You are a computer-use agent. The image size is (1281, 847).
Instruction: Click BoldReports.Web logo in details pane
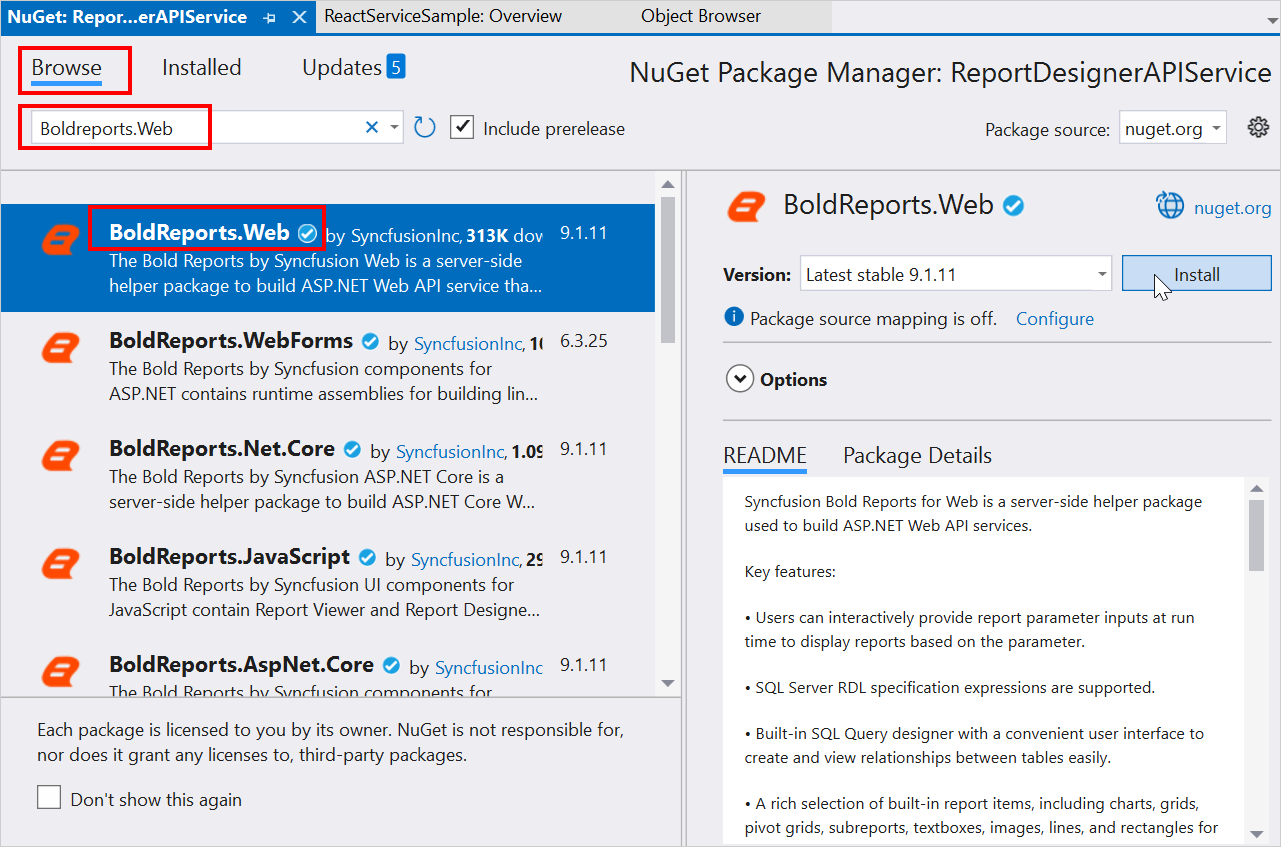coord(746,205)
